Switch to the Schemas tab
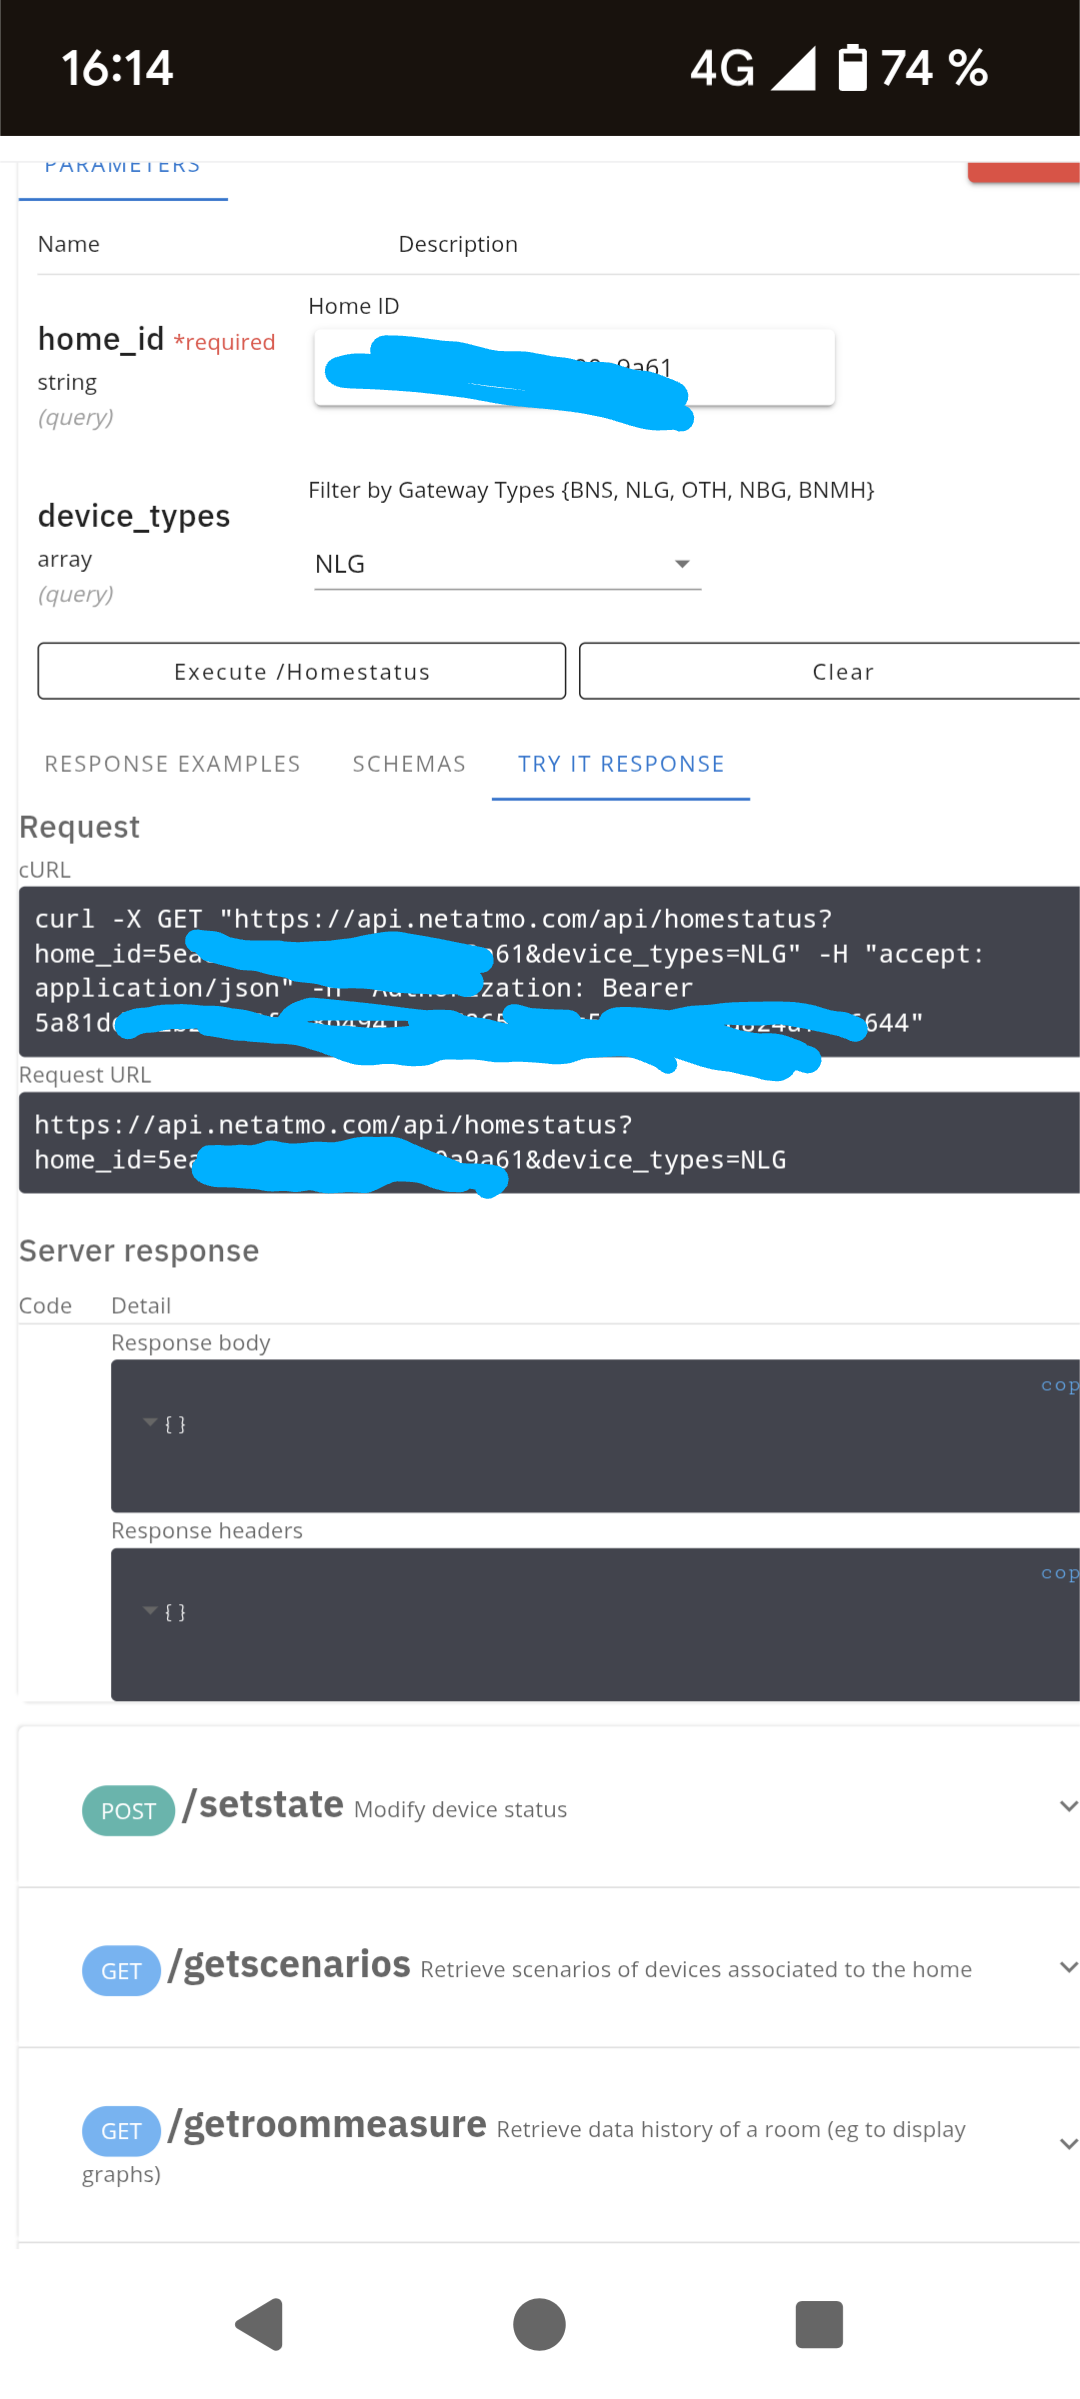This screenshot has height=2399, width=1080. (409, 764)
